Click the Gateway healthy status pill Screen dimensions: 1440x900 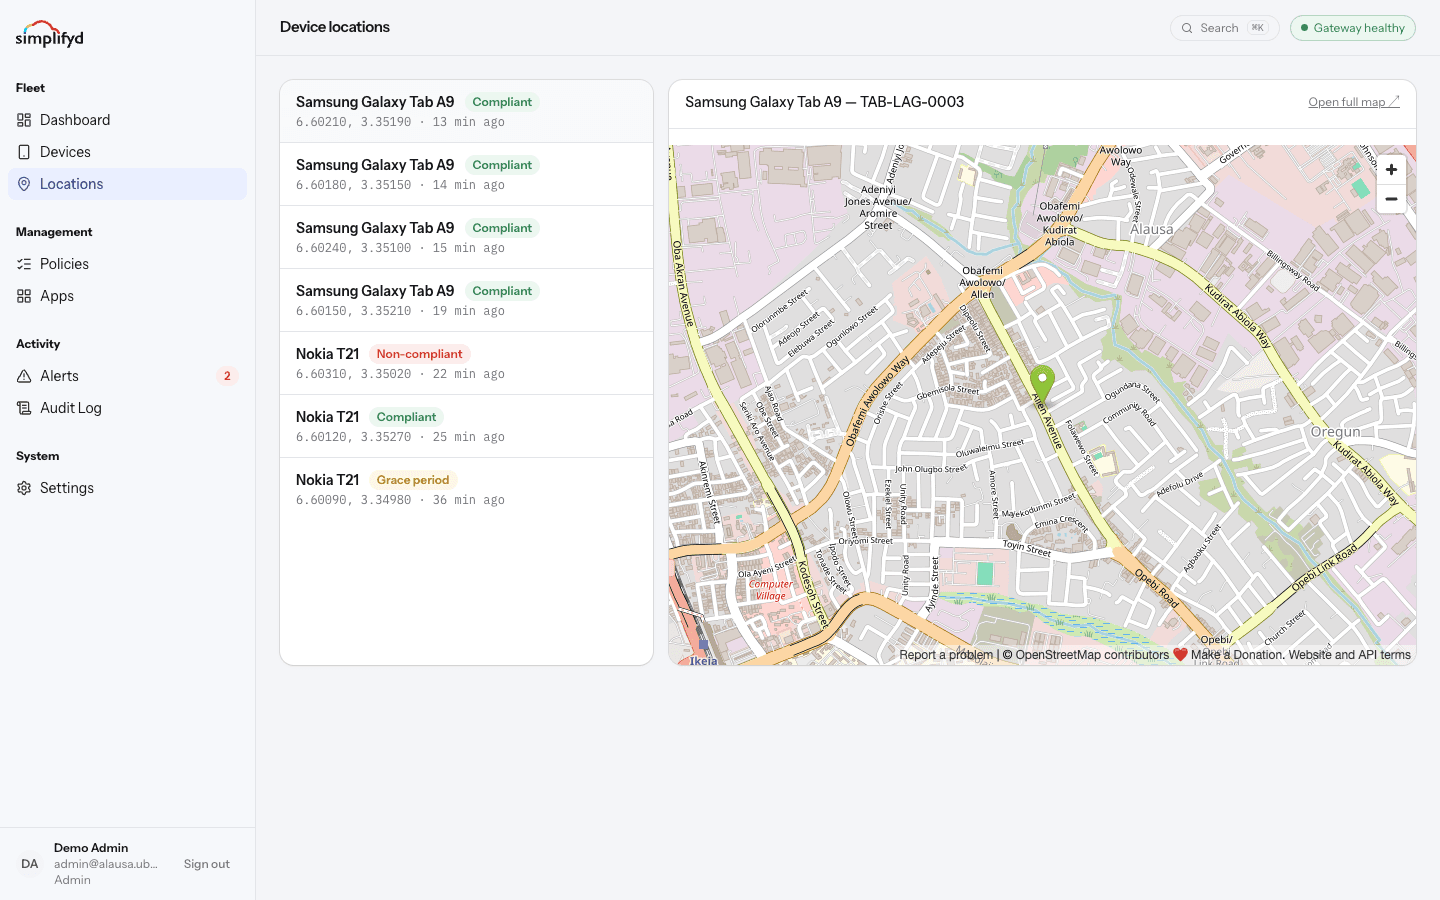click(x=1352, y=28)
